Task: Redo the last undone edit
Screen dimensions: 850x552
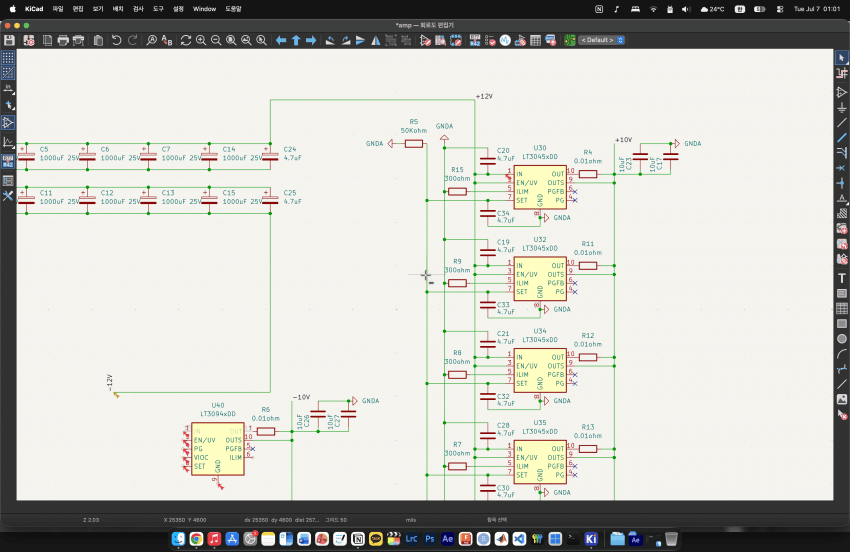Action: click(132, 40)
